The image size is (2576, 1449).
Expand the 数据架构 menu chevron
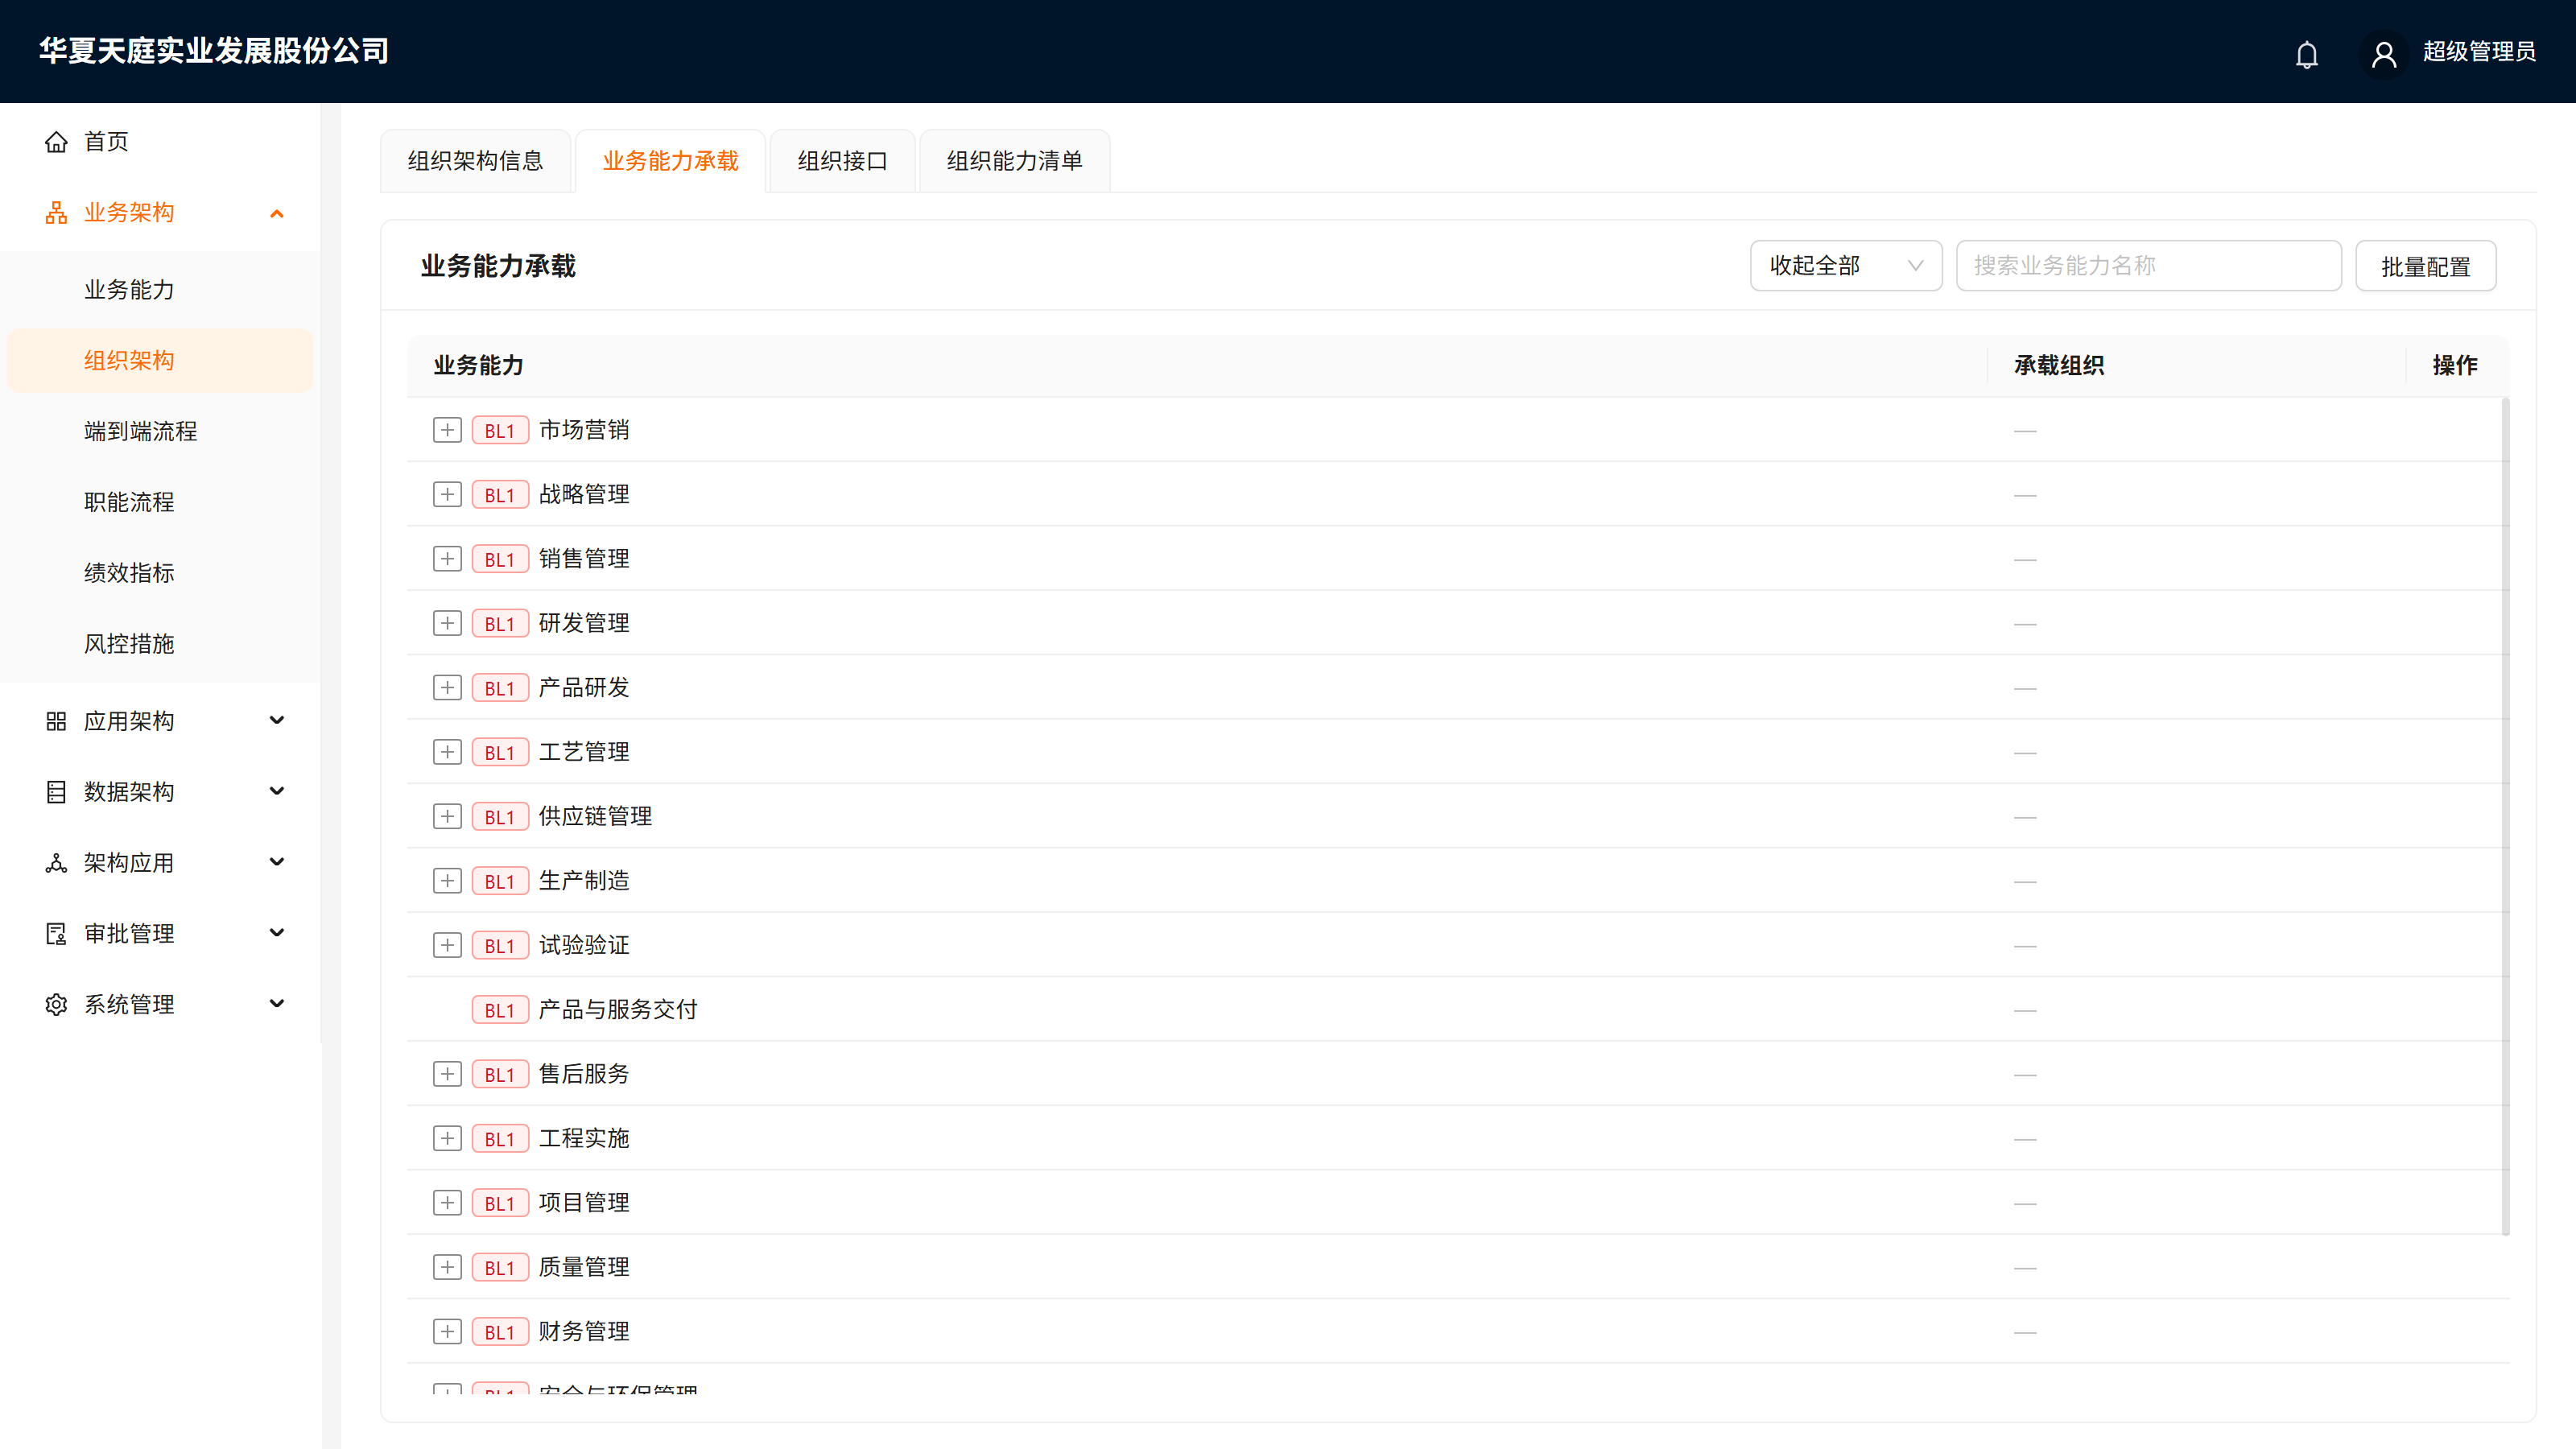[277, 791]
